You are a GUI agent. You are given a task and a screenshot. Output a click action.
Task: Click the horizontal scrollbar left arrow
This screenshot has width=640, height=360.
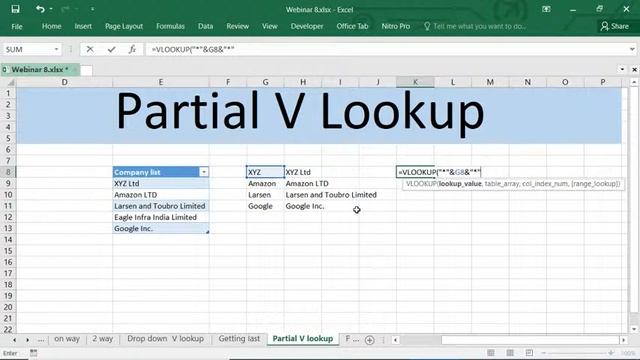395,340
